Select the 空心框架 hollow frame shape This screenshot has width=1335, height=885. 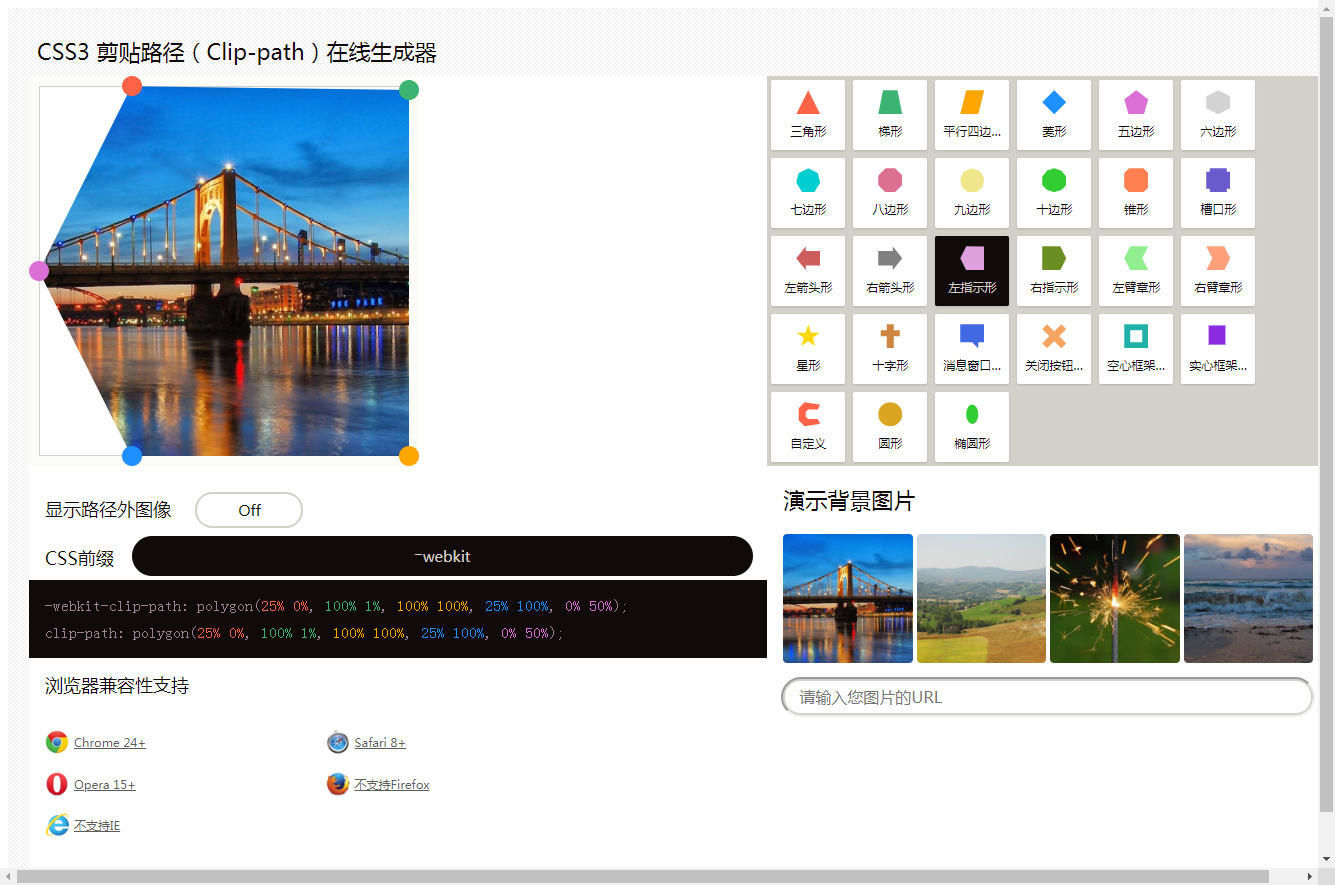(1135, 348)
